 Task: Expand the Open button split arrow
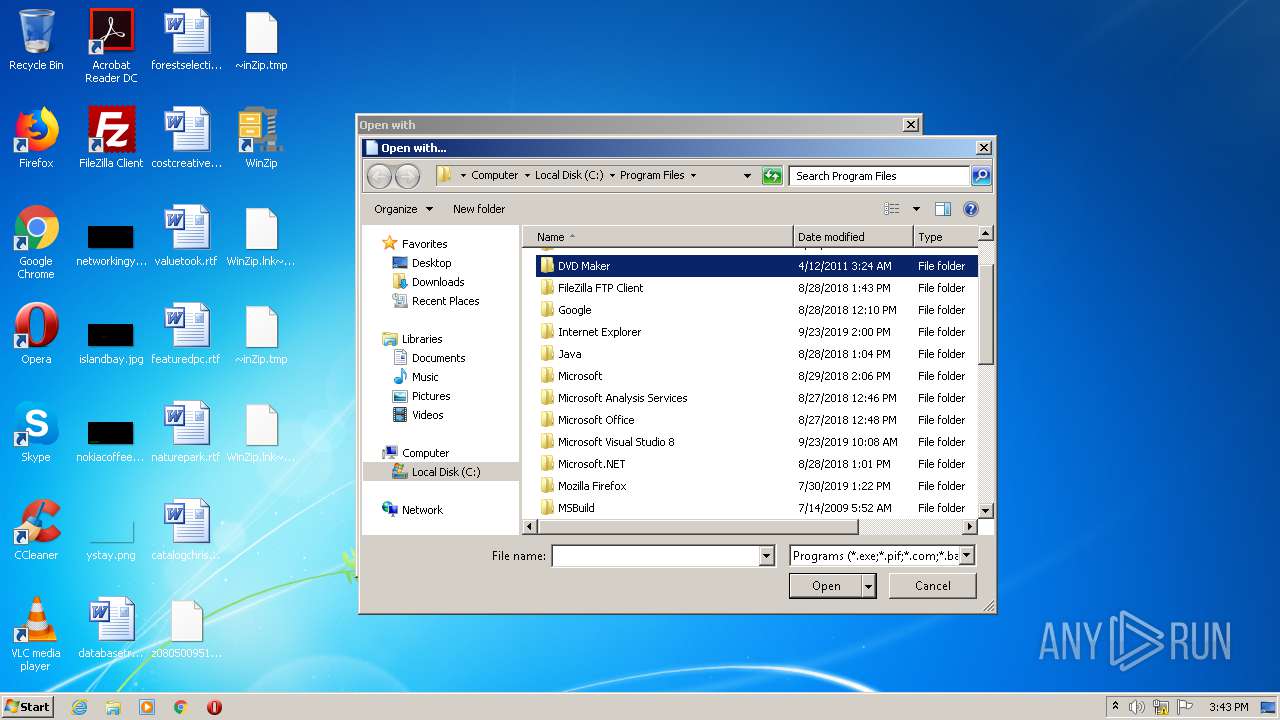click(x=869, y=586)
